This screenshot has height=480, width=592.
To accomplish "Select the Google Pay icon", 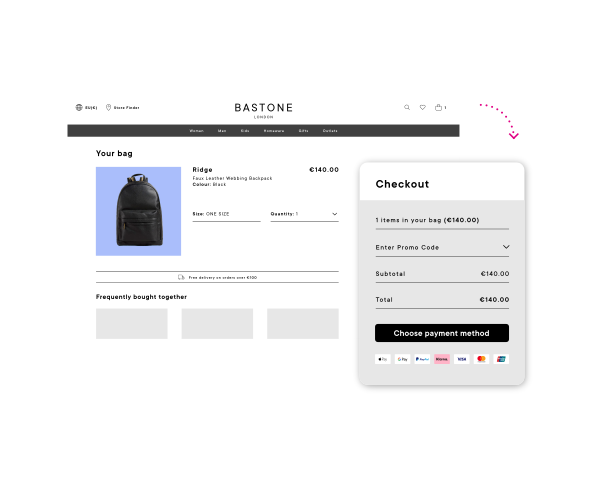I will pyautogui.click(x=402, y=359).
